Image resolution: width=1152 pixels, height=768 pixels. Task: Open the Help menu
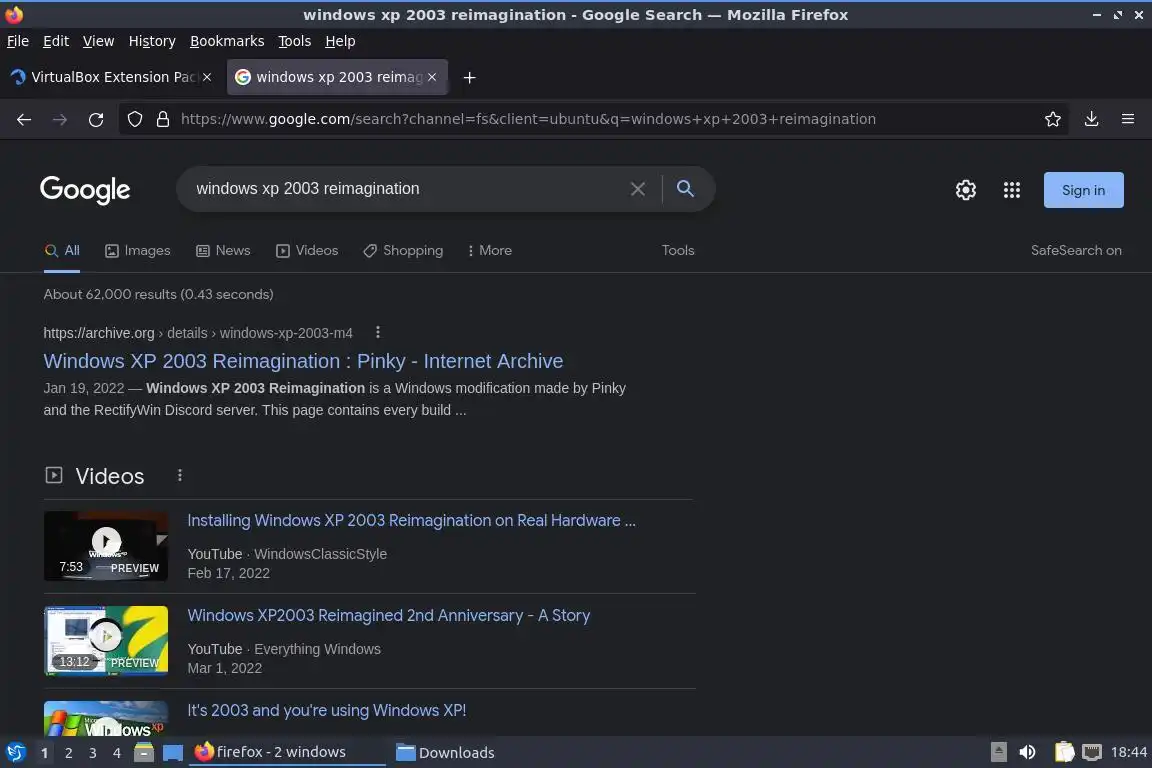[x=340, y=41]
